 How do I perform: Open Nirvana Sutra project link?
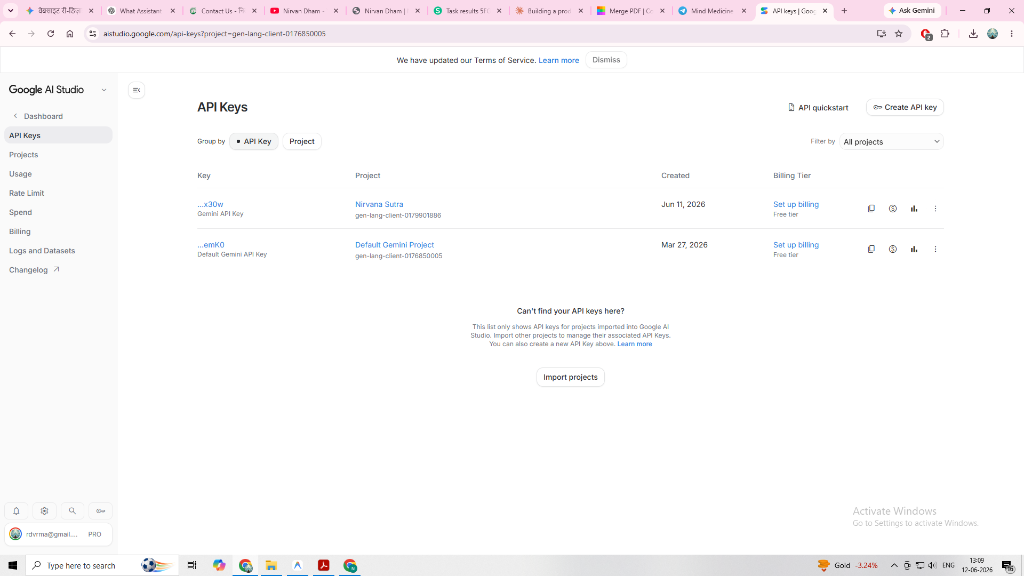point(379,204)
